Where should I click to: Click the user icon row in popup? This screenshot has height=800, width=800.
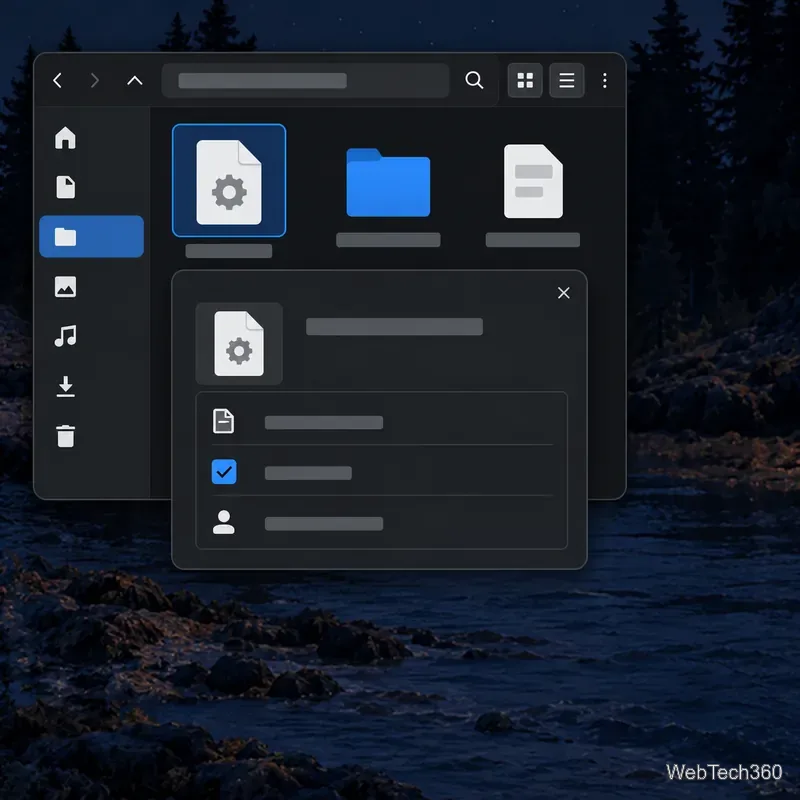pos(382,523)
